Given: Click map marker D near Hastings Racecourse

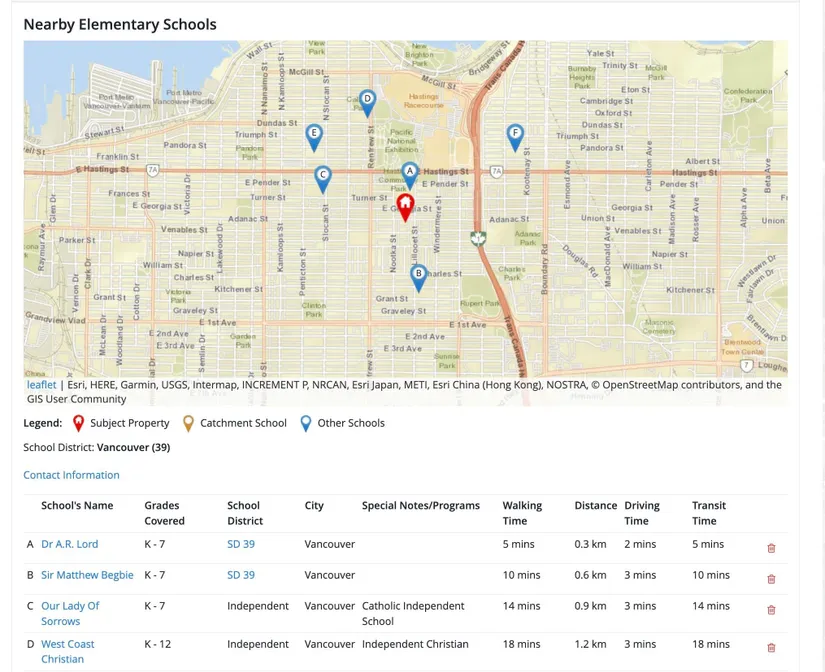Looking at the screenshot, I should [367, 101].
